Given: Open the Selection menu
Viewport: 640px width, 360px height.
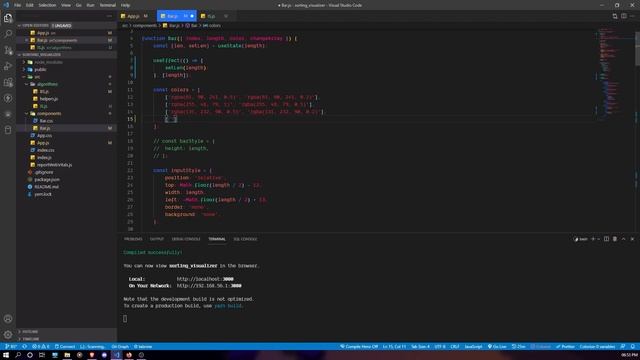Looking at the screenshot, I should click(47, 5).
